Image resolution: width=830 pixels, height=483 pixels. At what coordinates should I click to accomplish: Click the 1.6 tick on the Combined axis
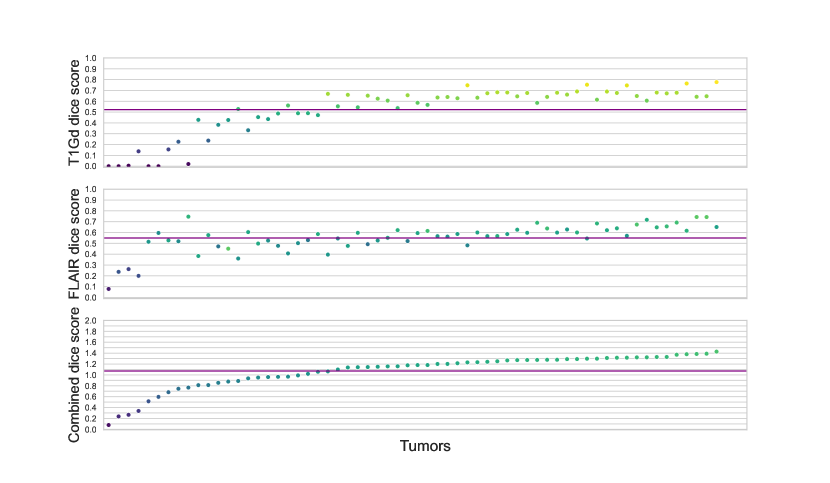91,343
